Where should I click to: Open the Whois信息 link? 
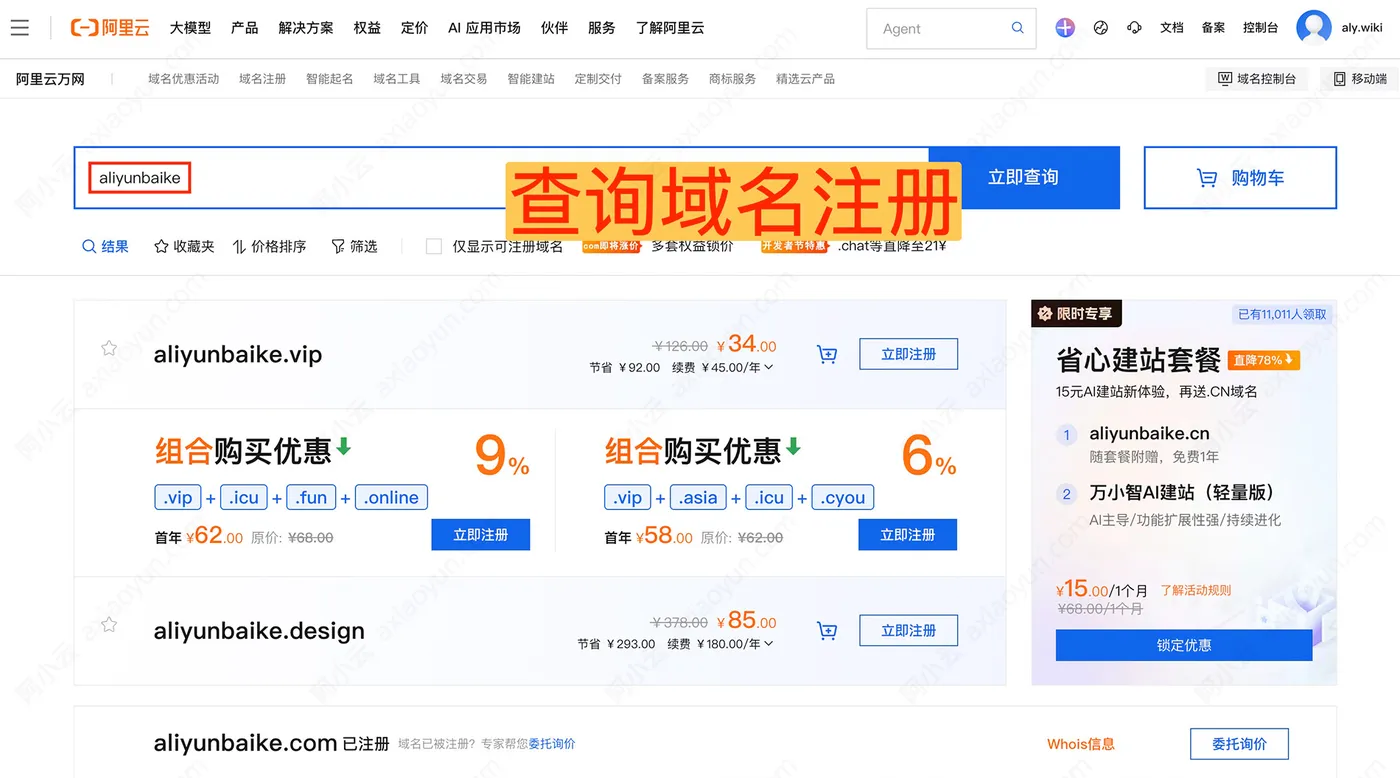[1081, 744]
